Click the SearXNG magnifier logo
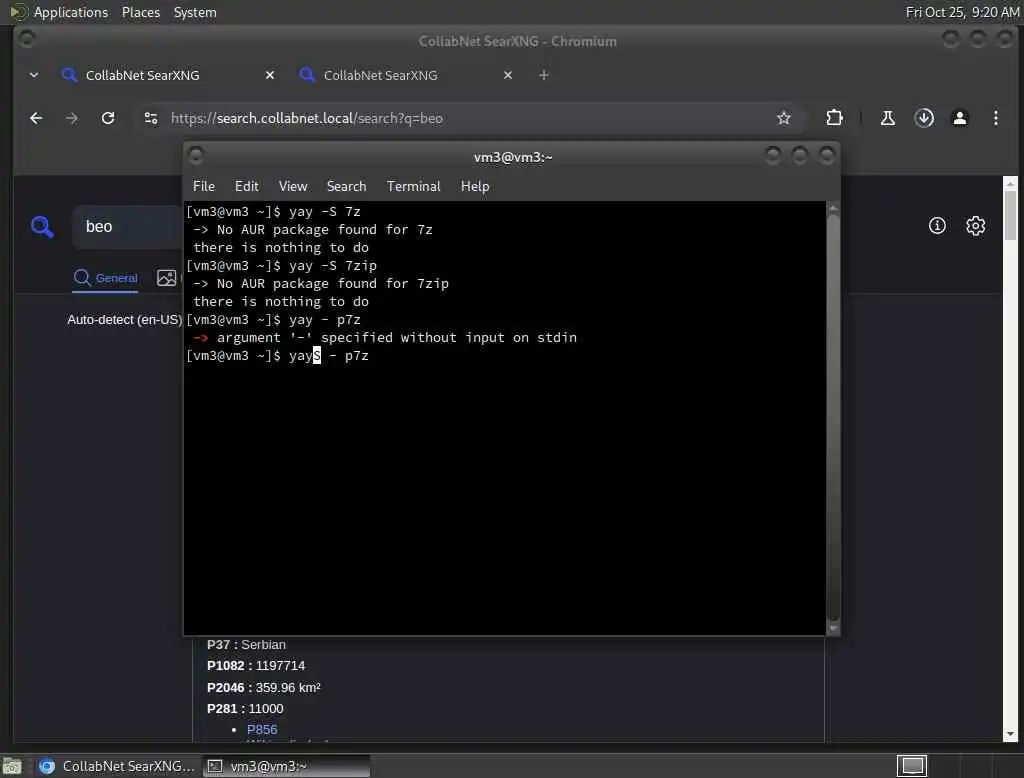The image size is (1024, 778). (42, 227)
